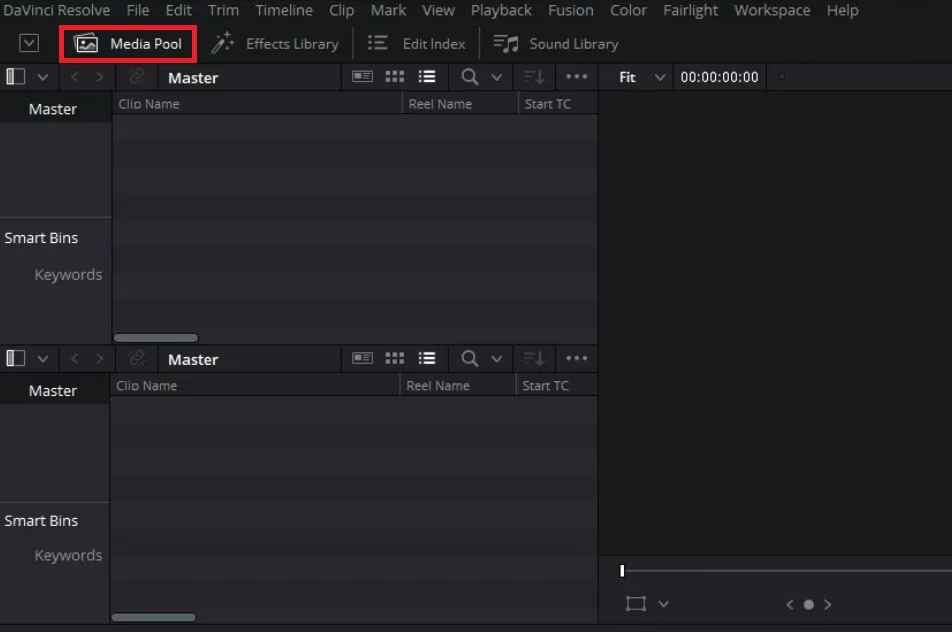This screenshot has height=632, width=952.
Task: Open the Fit zoom dropdown
Action: [x=635, y=76]
